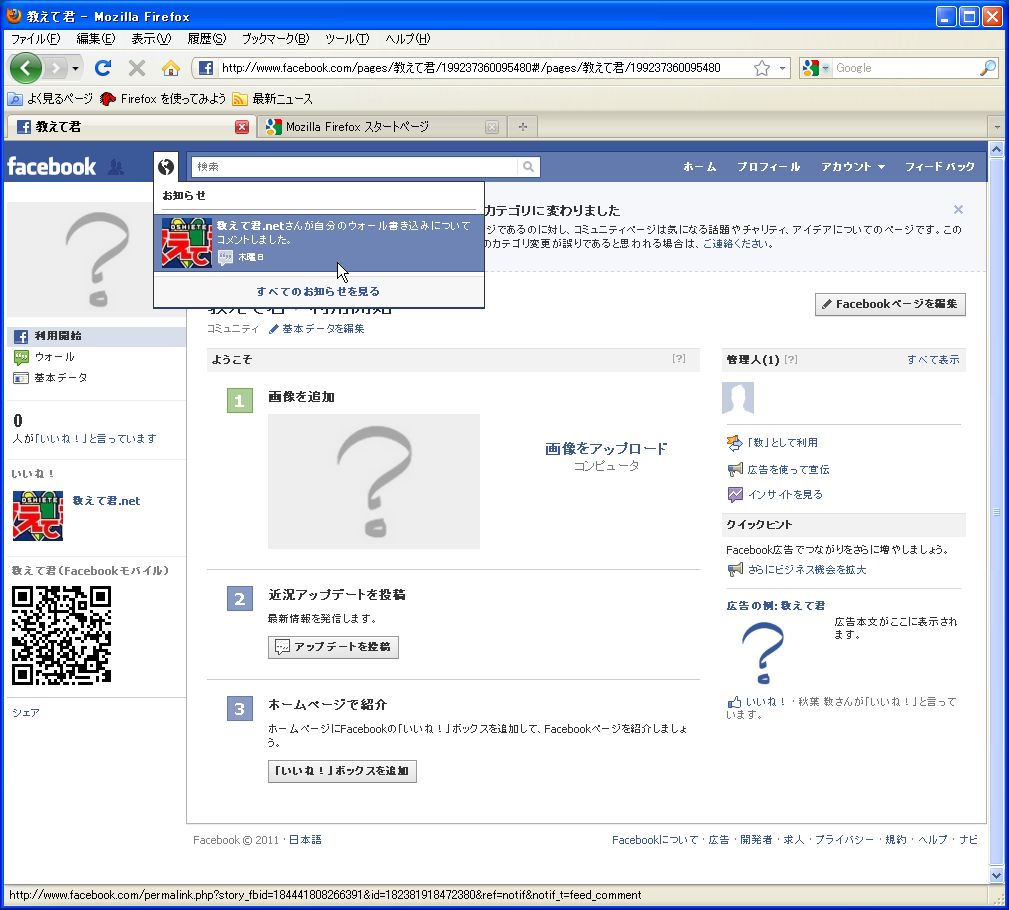The width and height of the screenshot is (1009, 910).
Task: Click the Facebook search magnifier button
Action: tap(528, 167)
